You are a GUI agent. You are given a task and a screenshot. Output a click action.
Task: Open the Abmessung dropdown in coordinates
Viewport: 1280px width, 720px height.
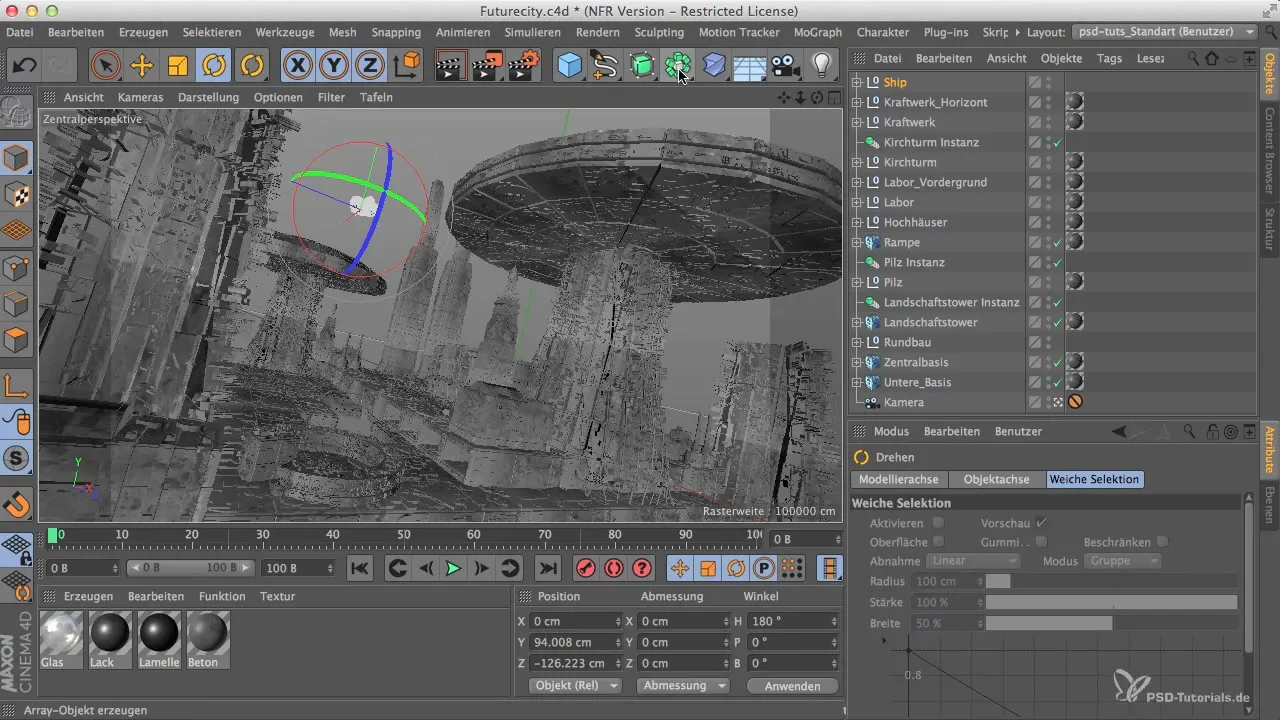(x=682, y=686)
